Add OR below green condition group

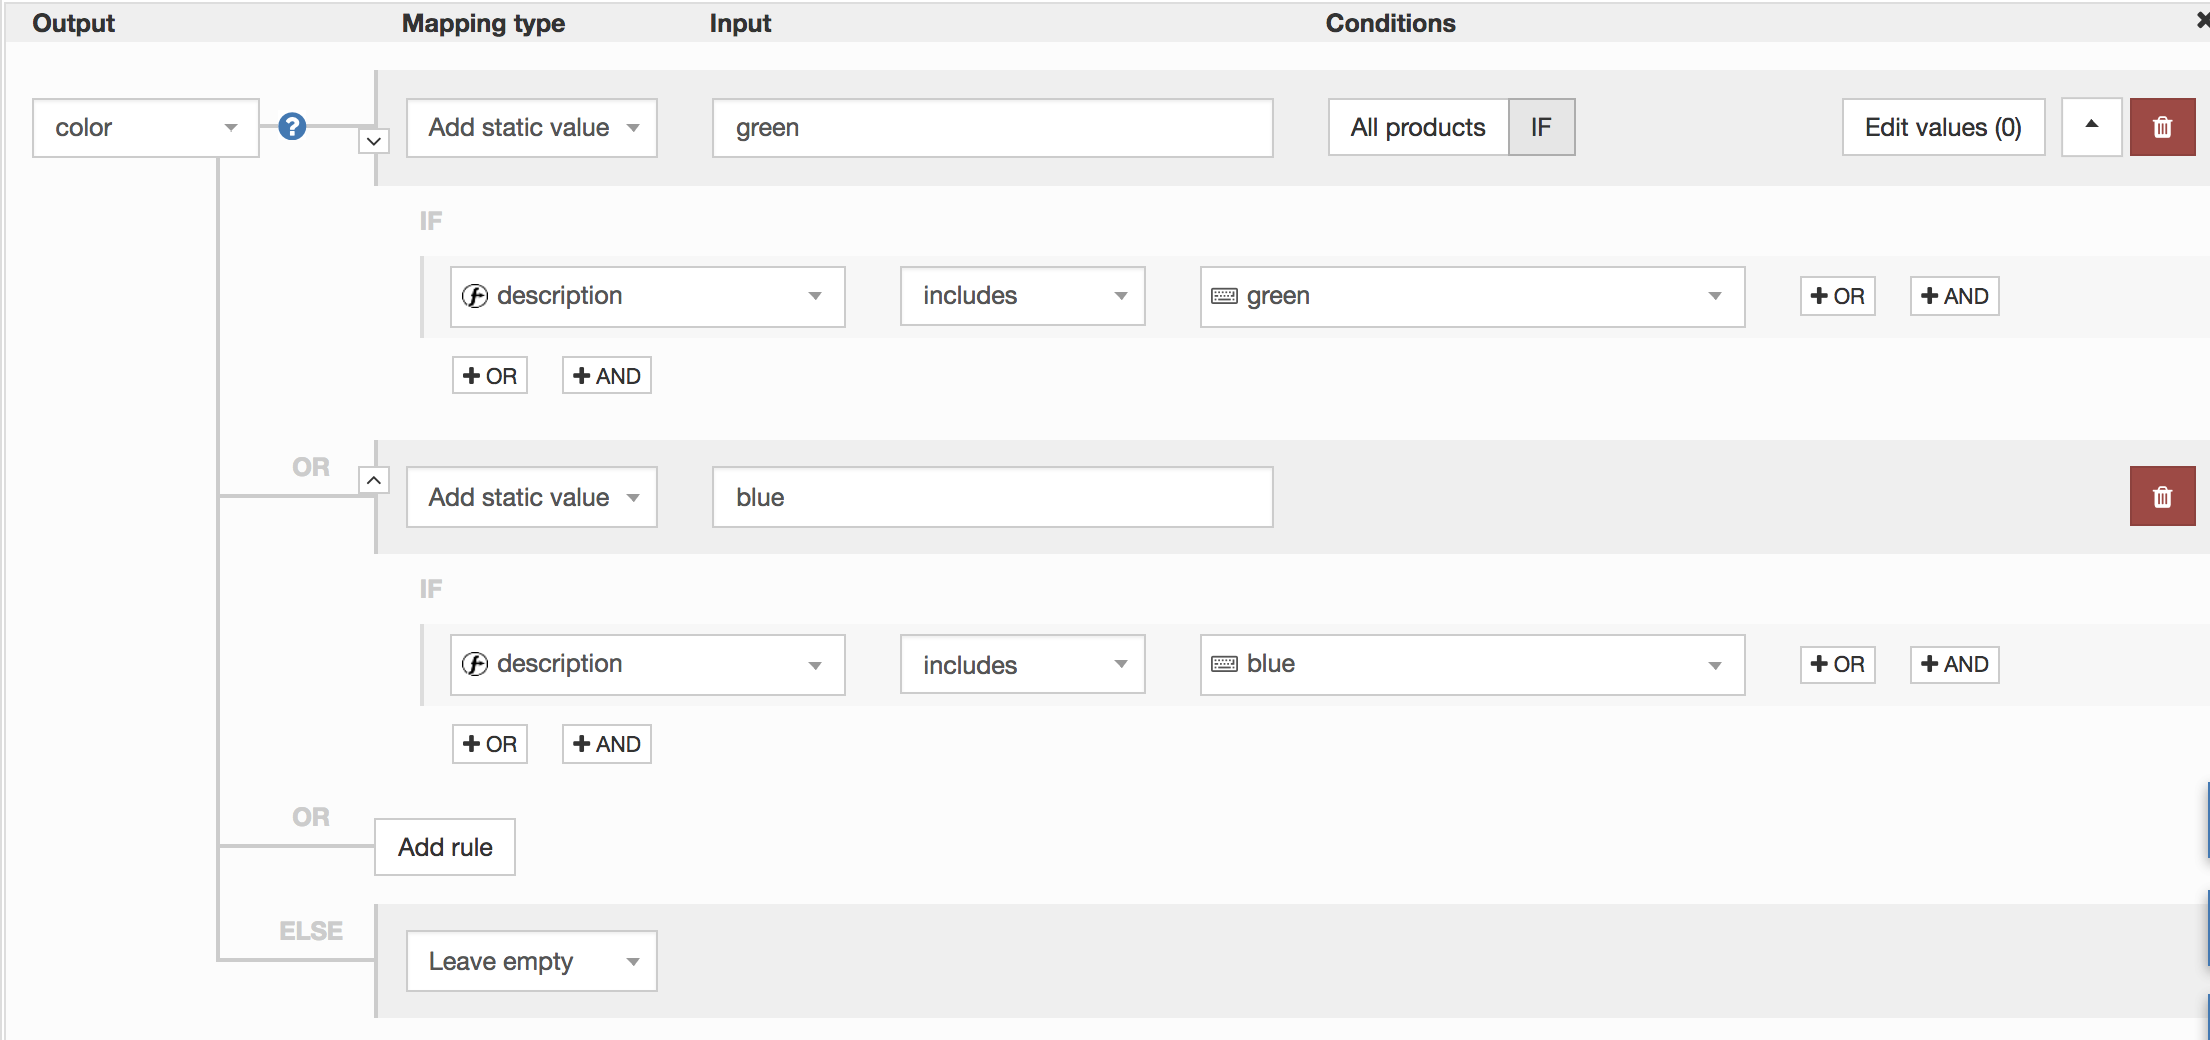point(489,376)
